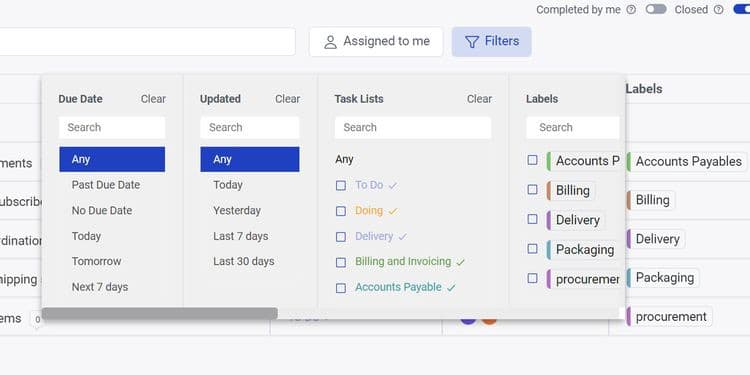Check the Billing label checkbox
The image size is (750, 375).
click(532, 189)
